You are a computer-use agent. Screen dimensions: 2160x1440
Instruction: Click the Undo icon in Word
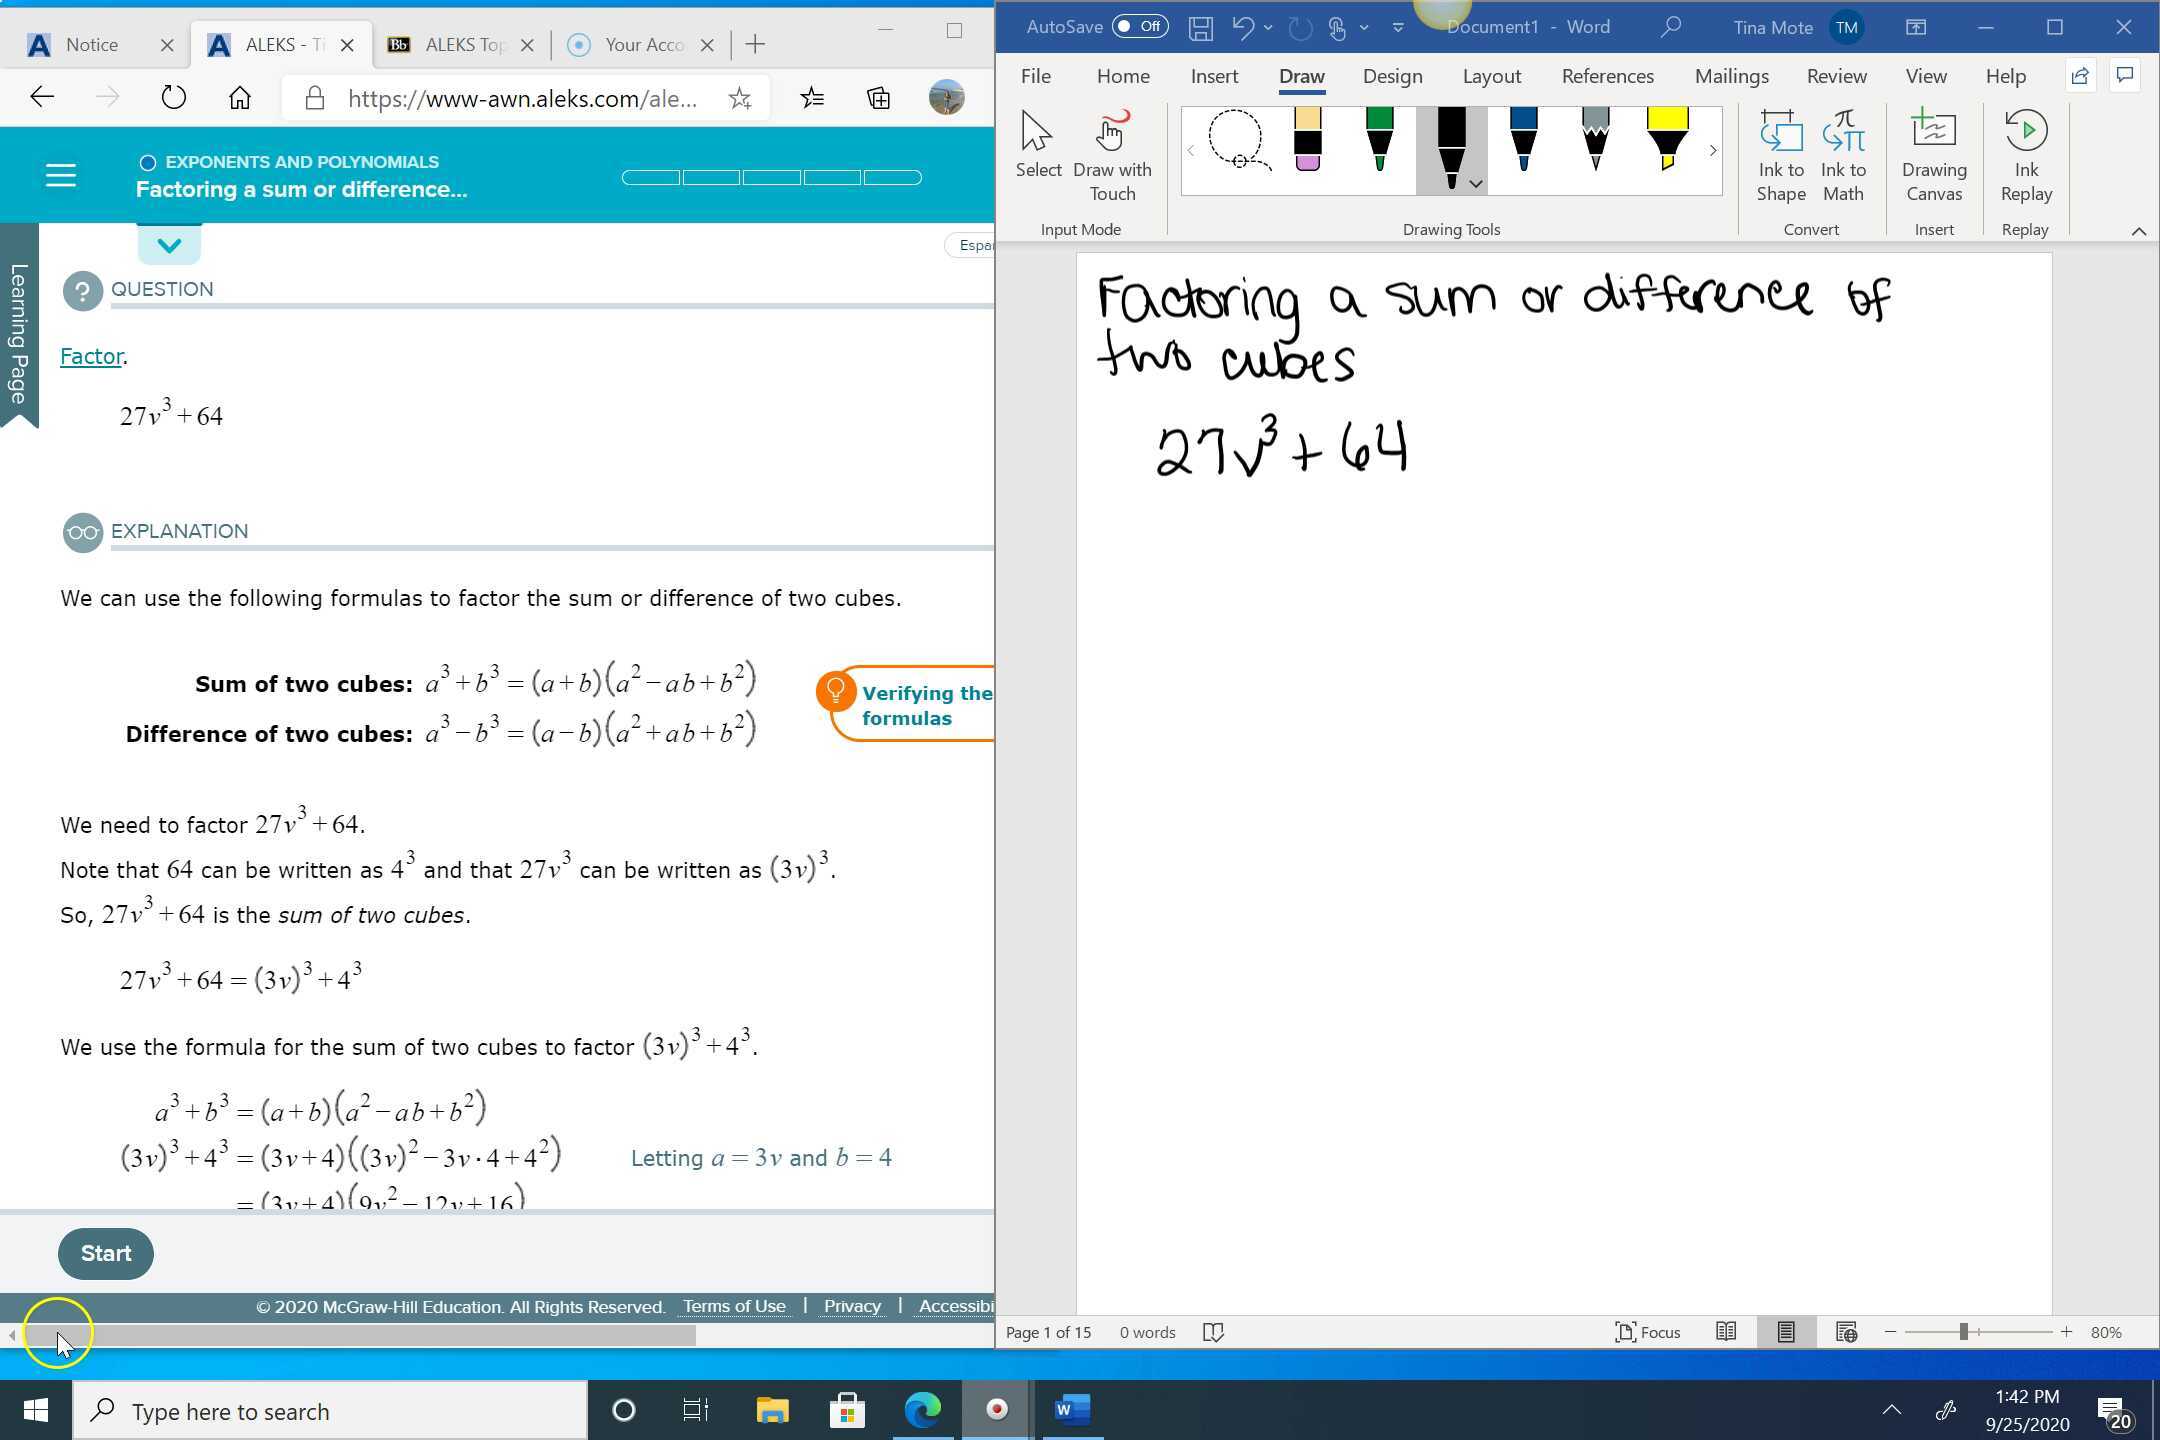(x=1243, y=28)
